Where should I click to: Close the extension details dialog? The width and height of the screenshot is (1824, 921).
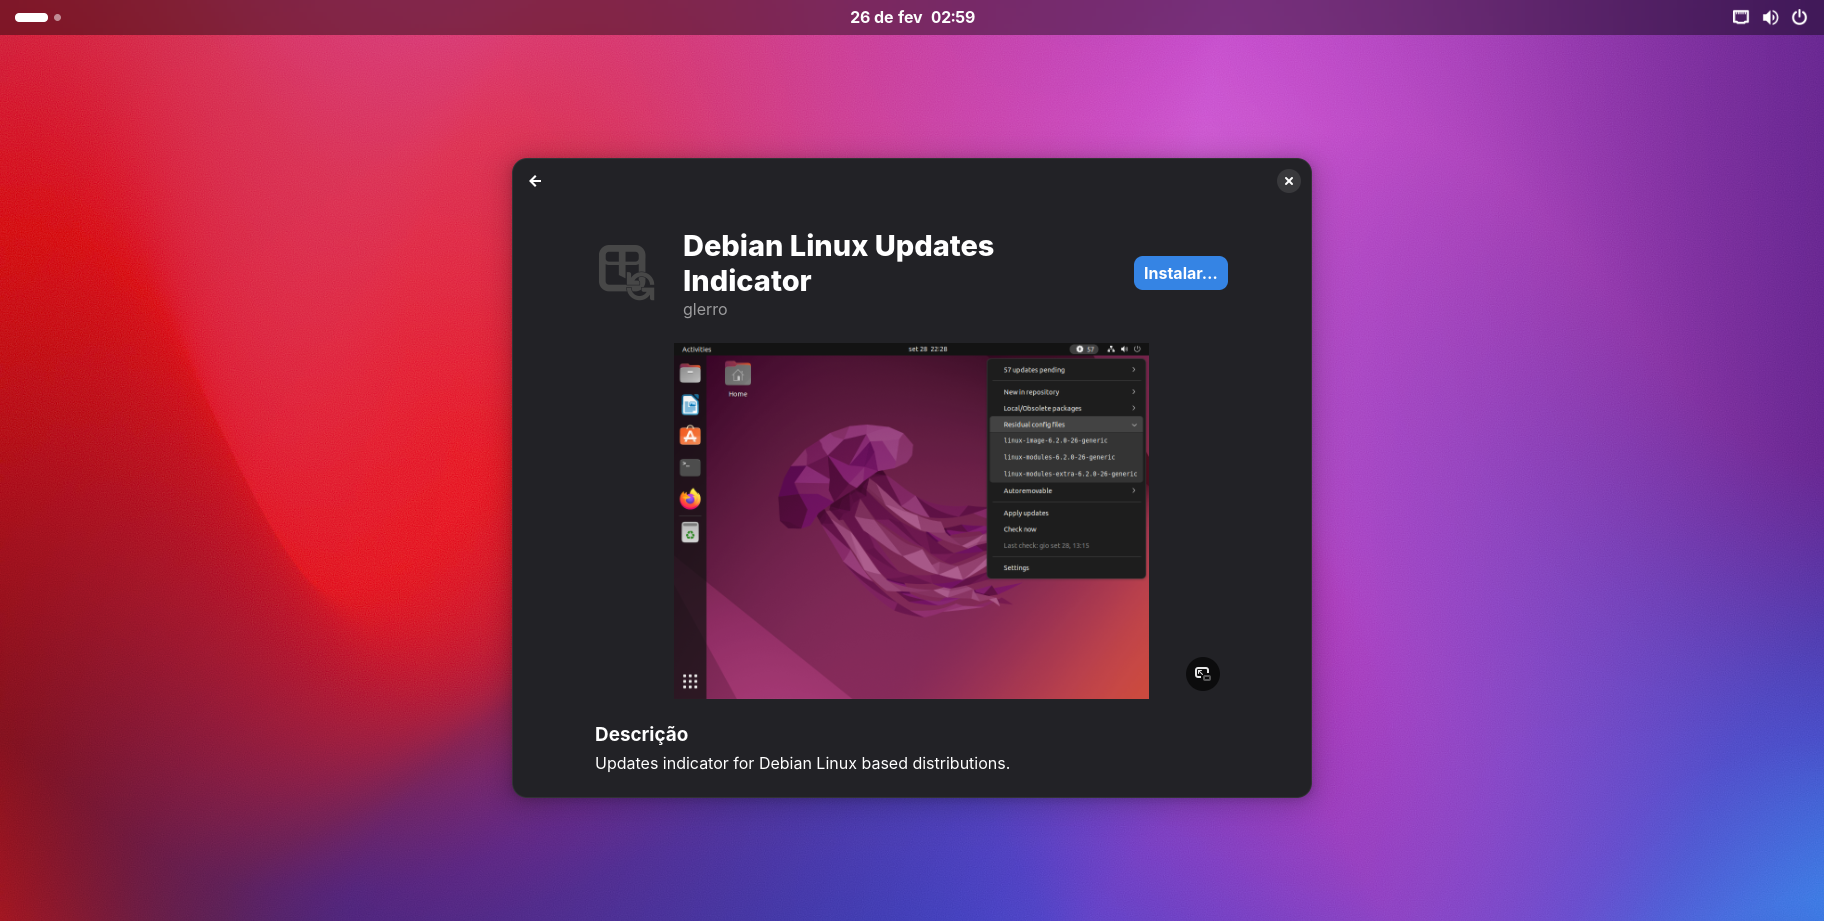1288,181
